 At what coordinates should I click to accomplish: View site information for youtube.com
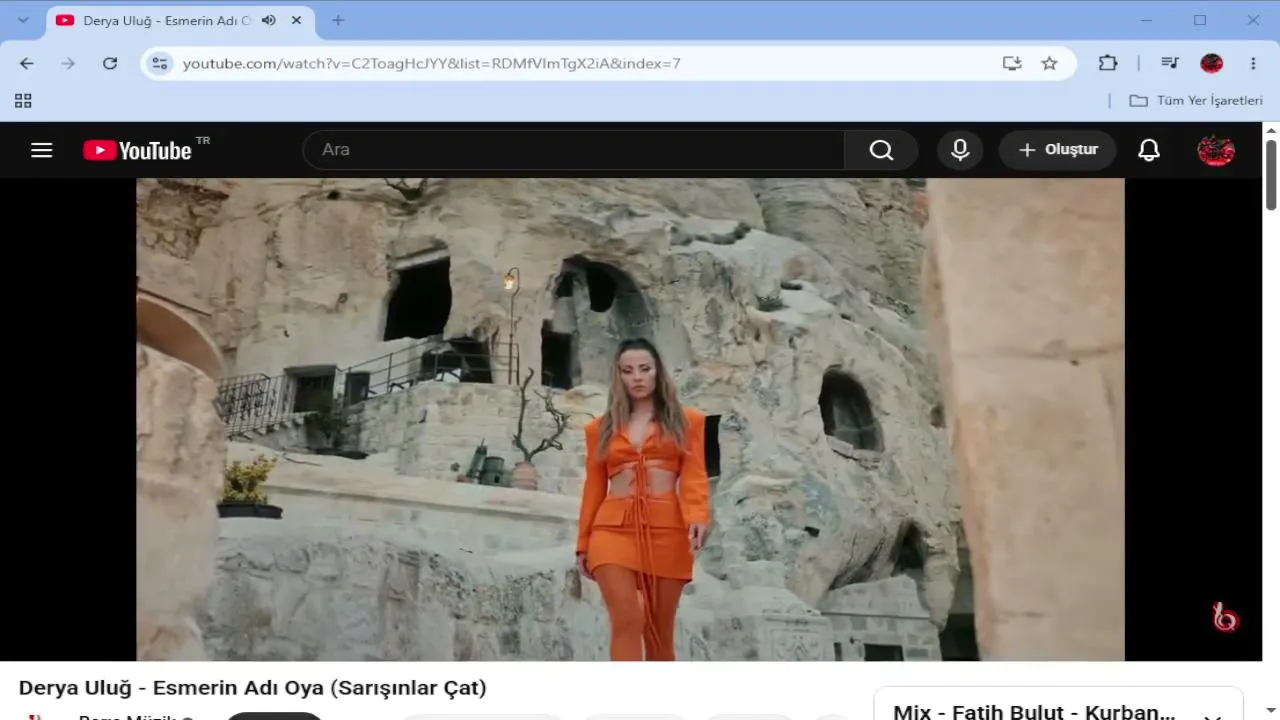click(x=159, y=63)
